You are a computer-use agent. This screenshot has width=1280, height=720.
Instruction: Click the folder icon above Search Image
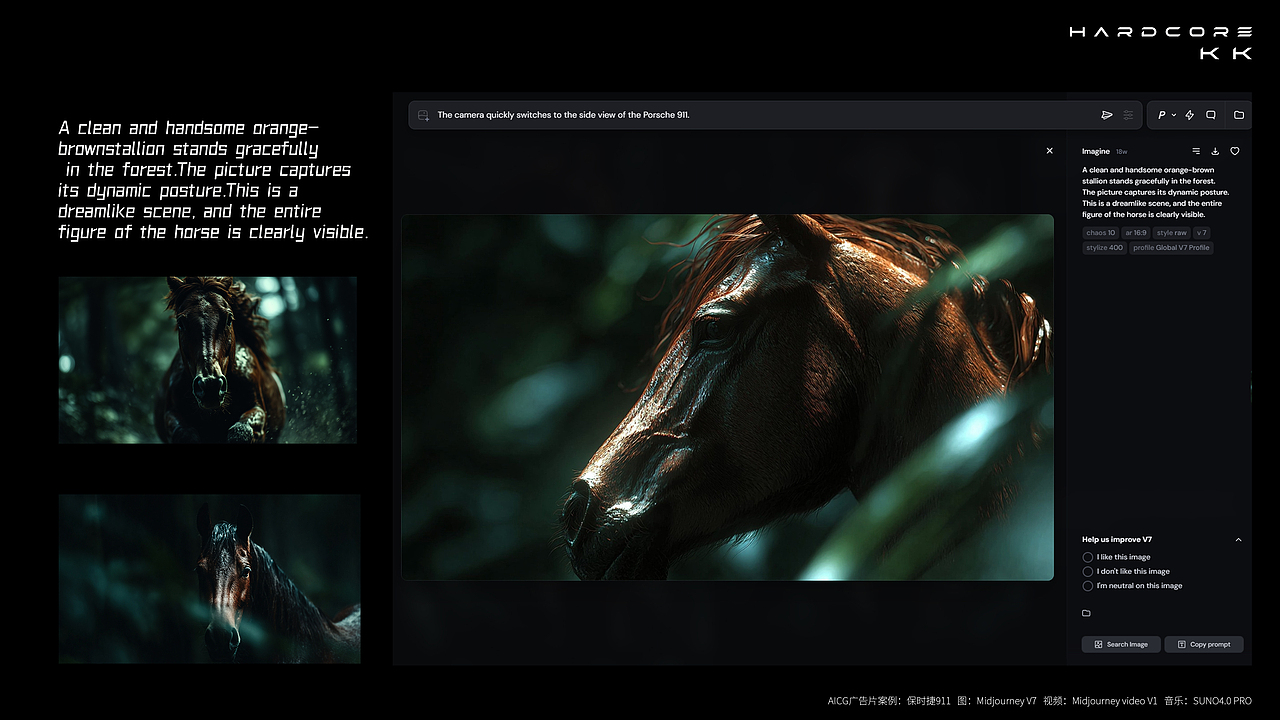click(1087, 613)
